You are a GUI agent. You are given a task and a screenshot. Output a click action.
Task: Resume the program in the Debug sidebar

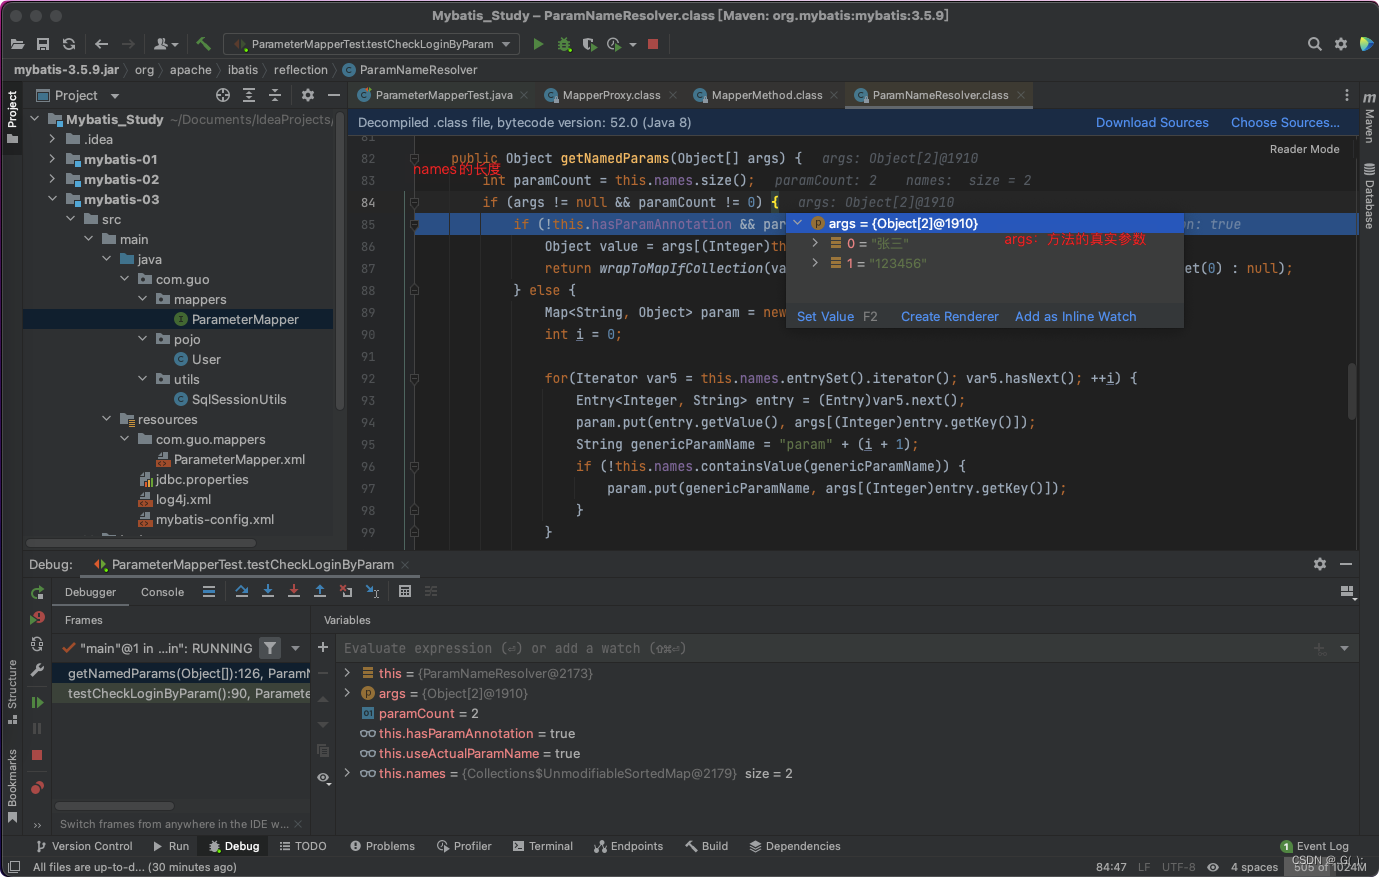coord(37,702)
